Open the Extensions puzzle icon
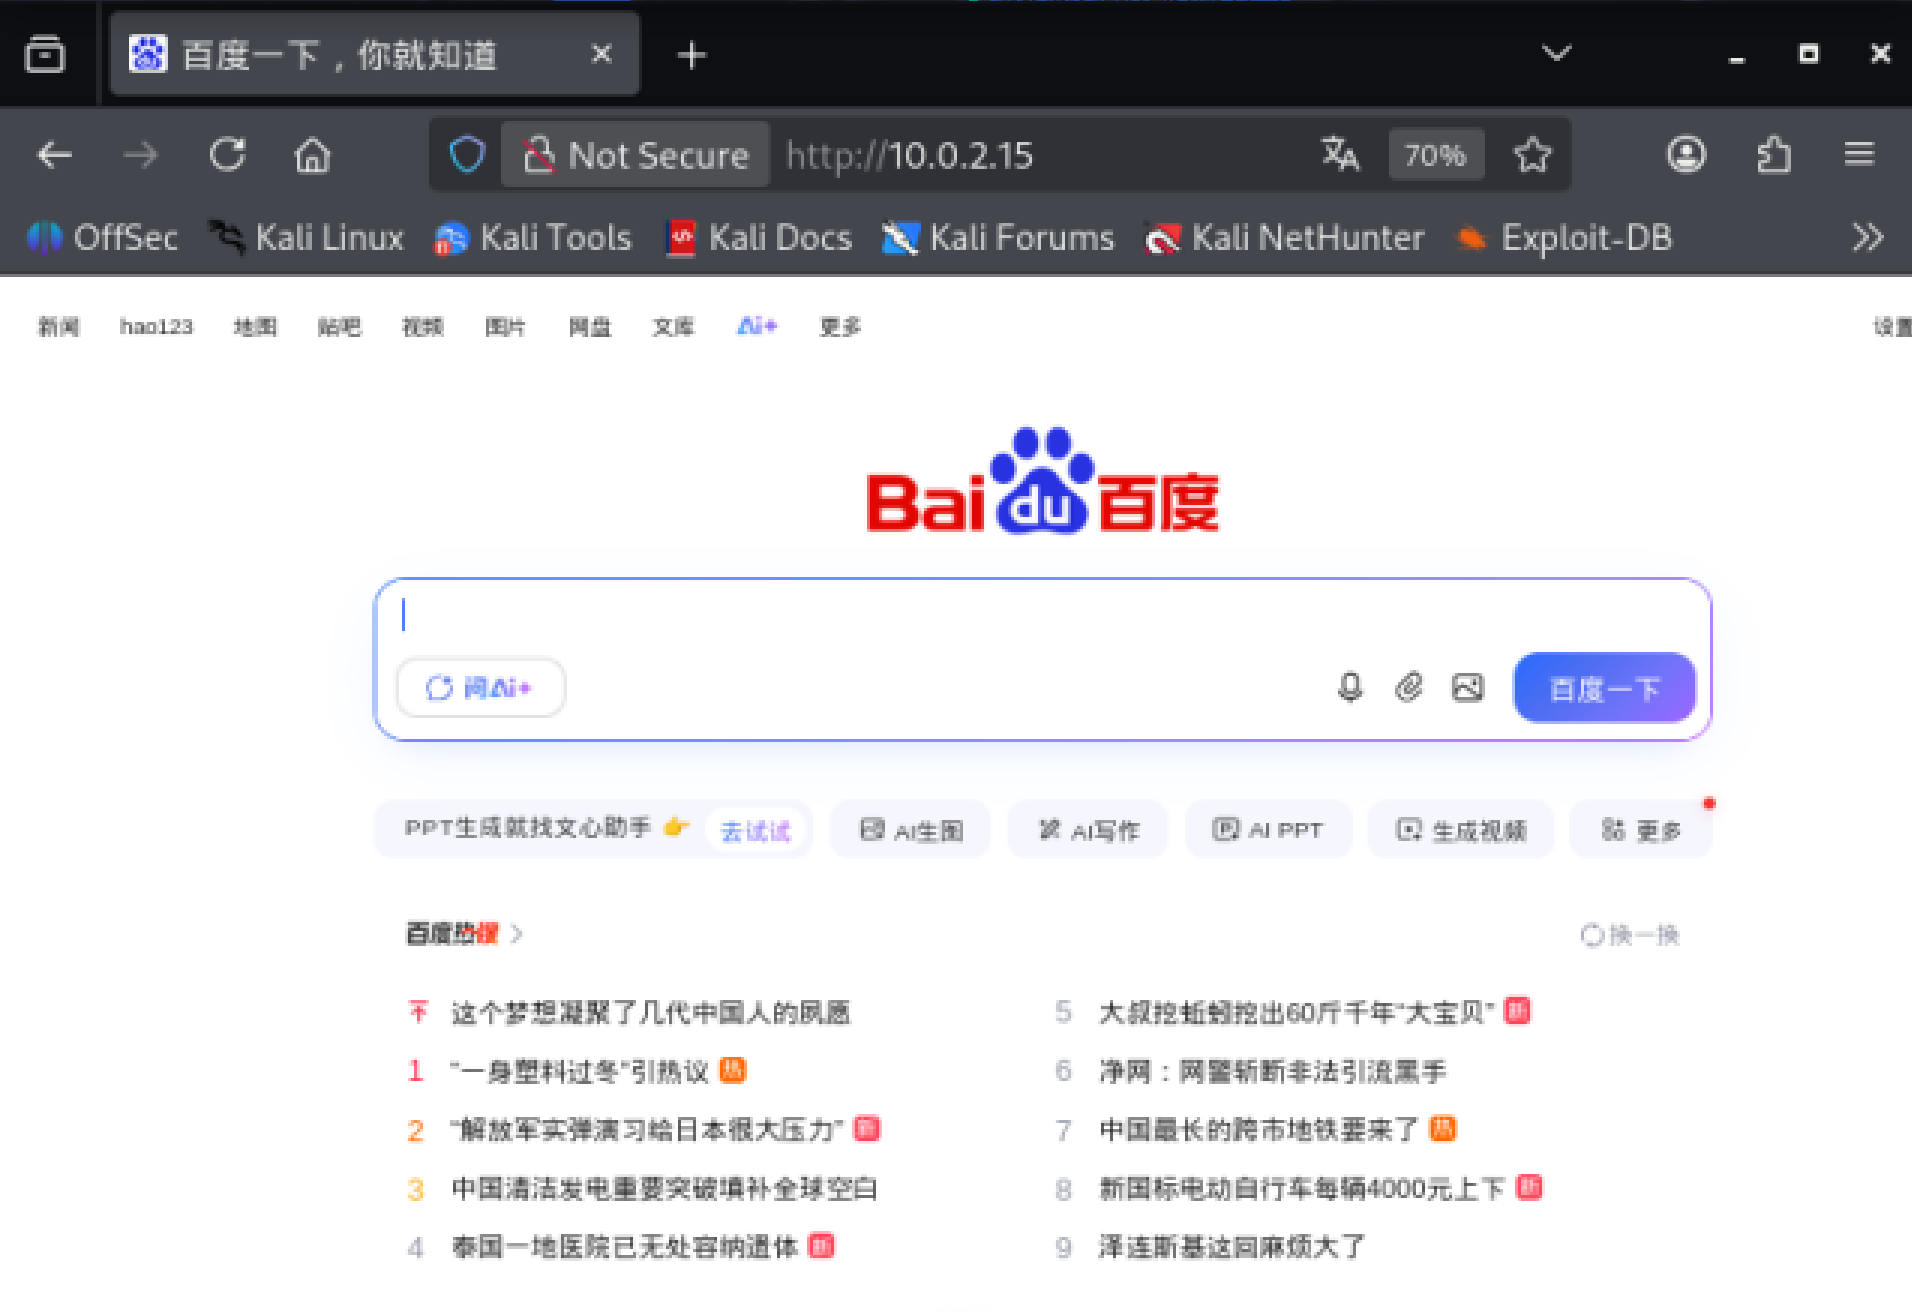 (x=1774, y=155)
